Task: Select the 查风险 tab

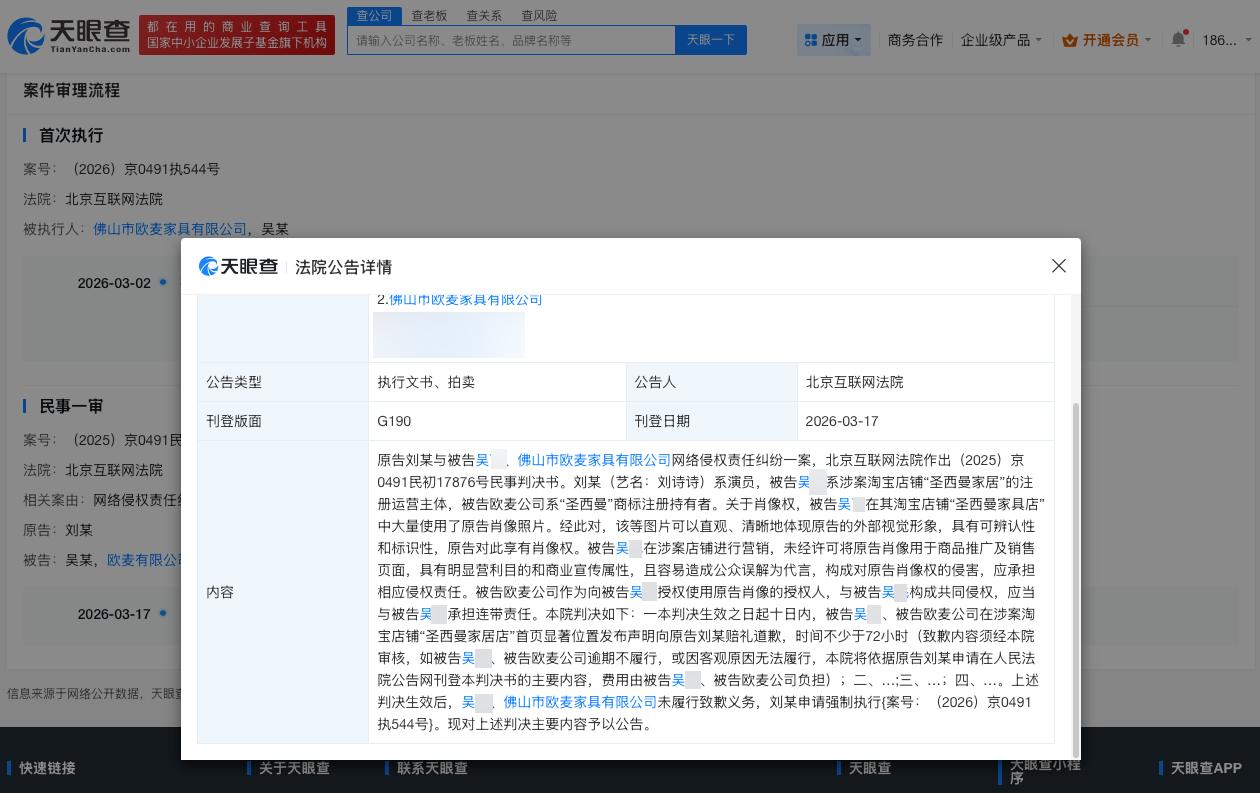Action: pyautogui.click(x=539, y=15)
